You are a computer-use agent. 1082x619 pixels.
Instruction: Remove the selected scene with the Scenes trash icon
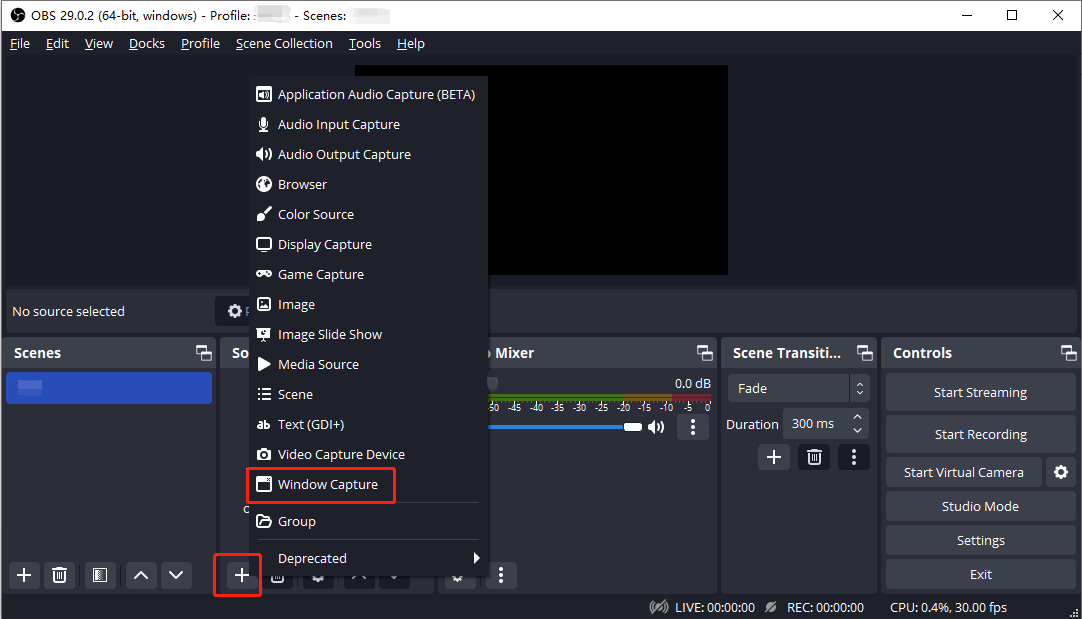(x=59, y=575)
